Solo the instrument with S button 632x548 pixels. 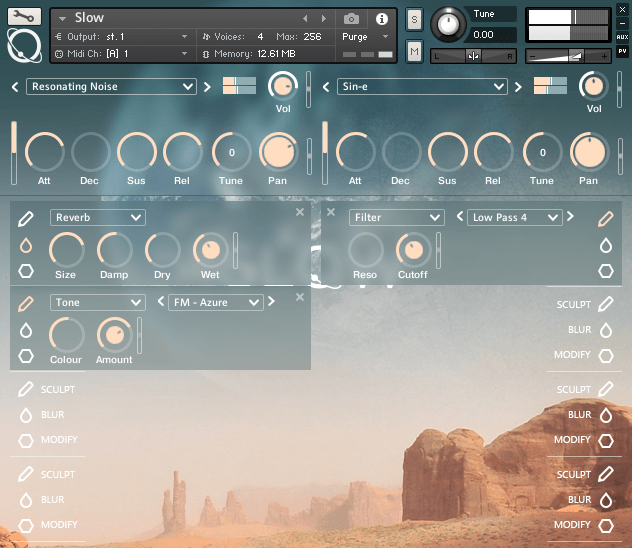[414, 19]
